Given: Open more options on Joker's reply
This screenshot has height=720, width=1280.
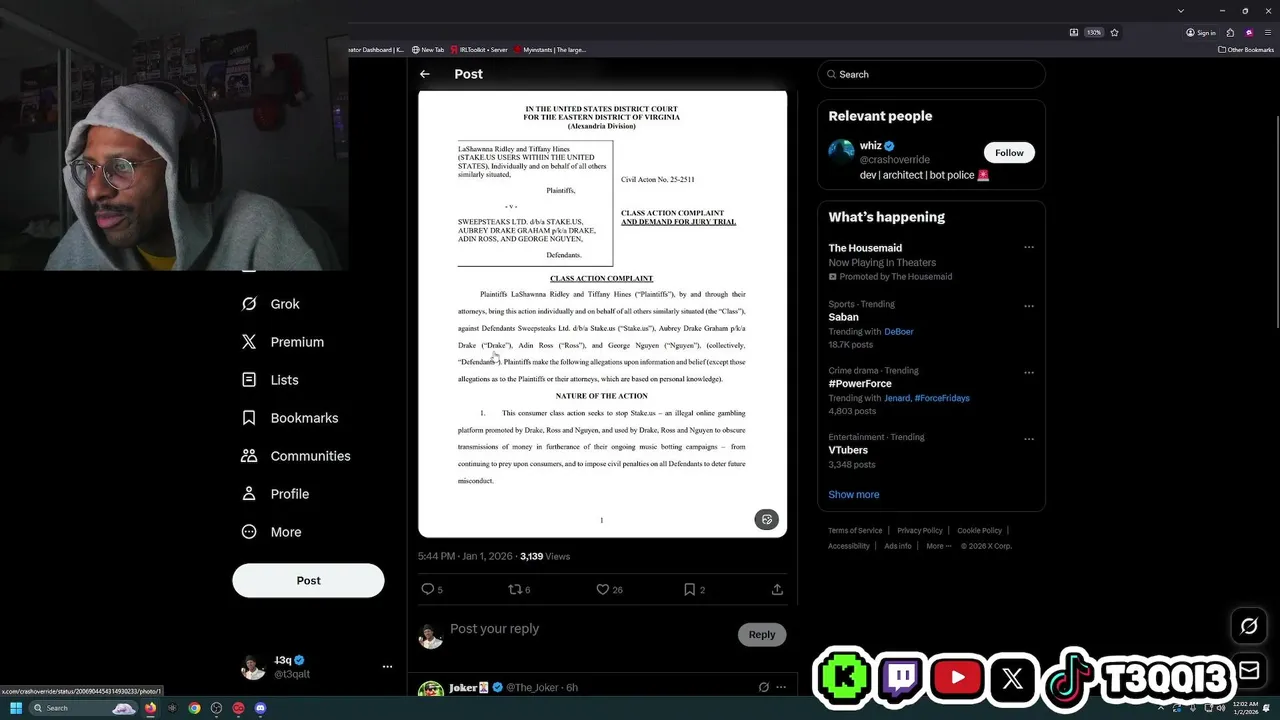Looking at the screenshot, I should (781, 687).
